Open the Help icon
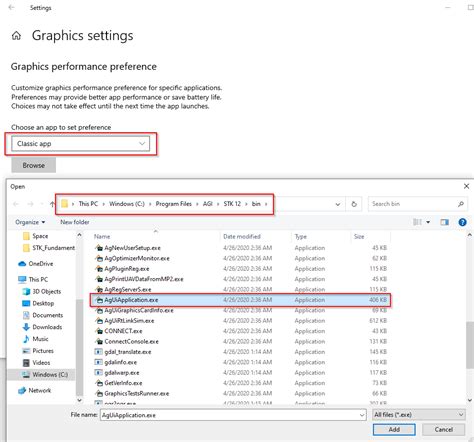474x442 pixels. click(x=462, y=222)
